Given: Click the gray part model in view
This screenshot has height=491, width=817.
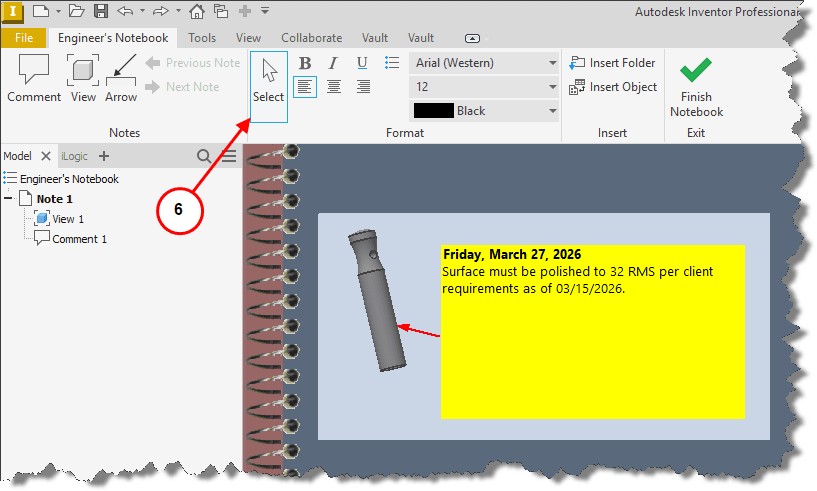Looking at the screenshot, I should [377, 300].
